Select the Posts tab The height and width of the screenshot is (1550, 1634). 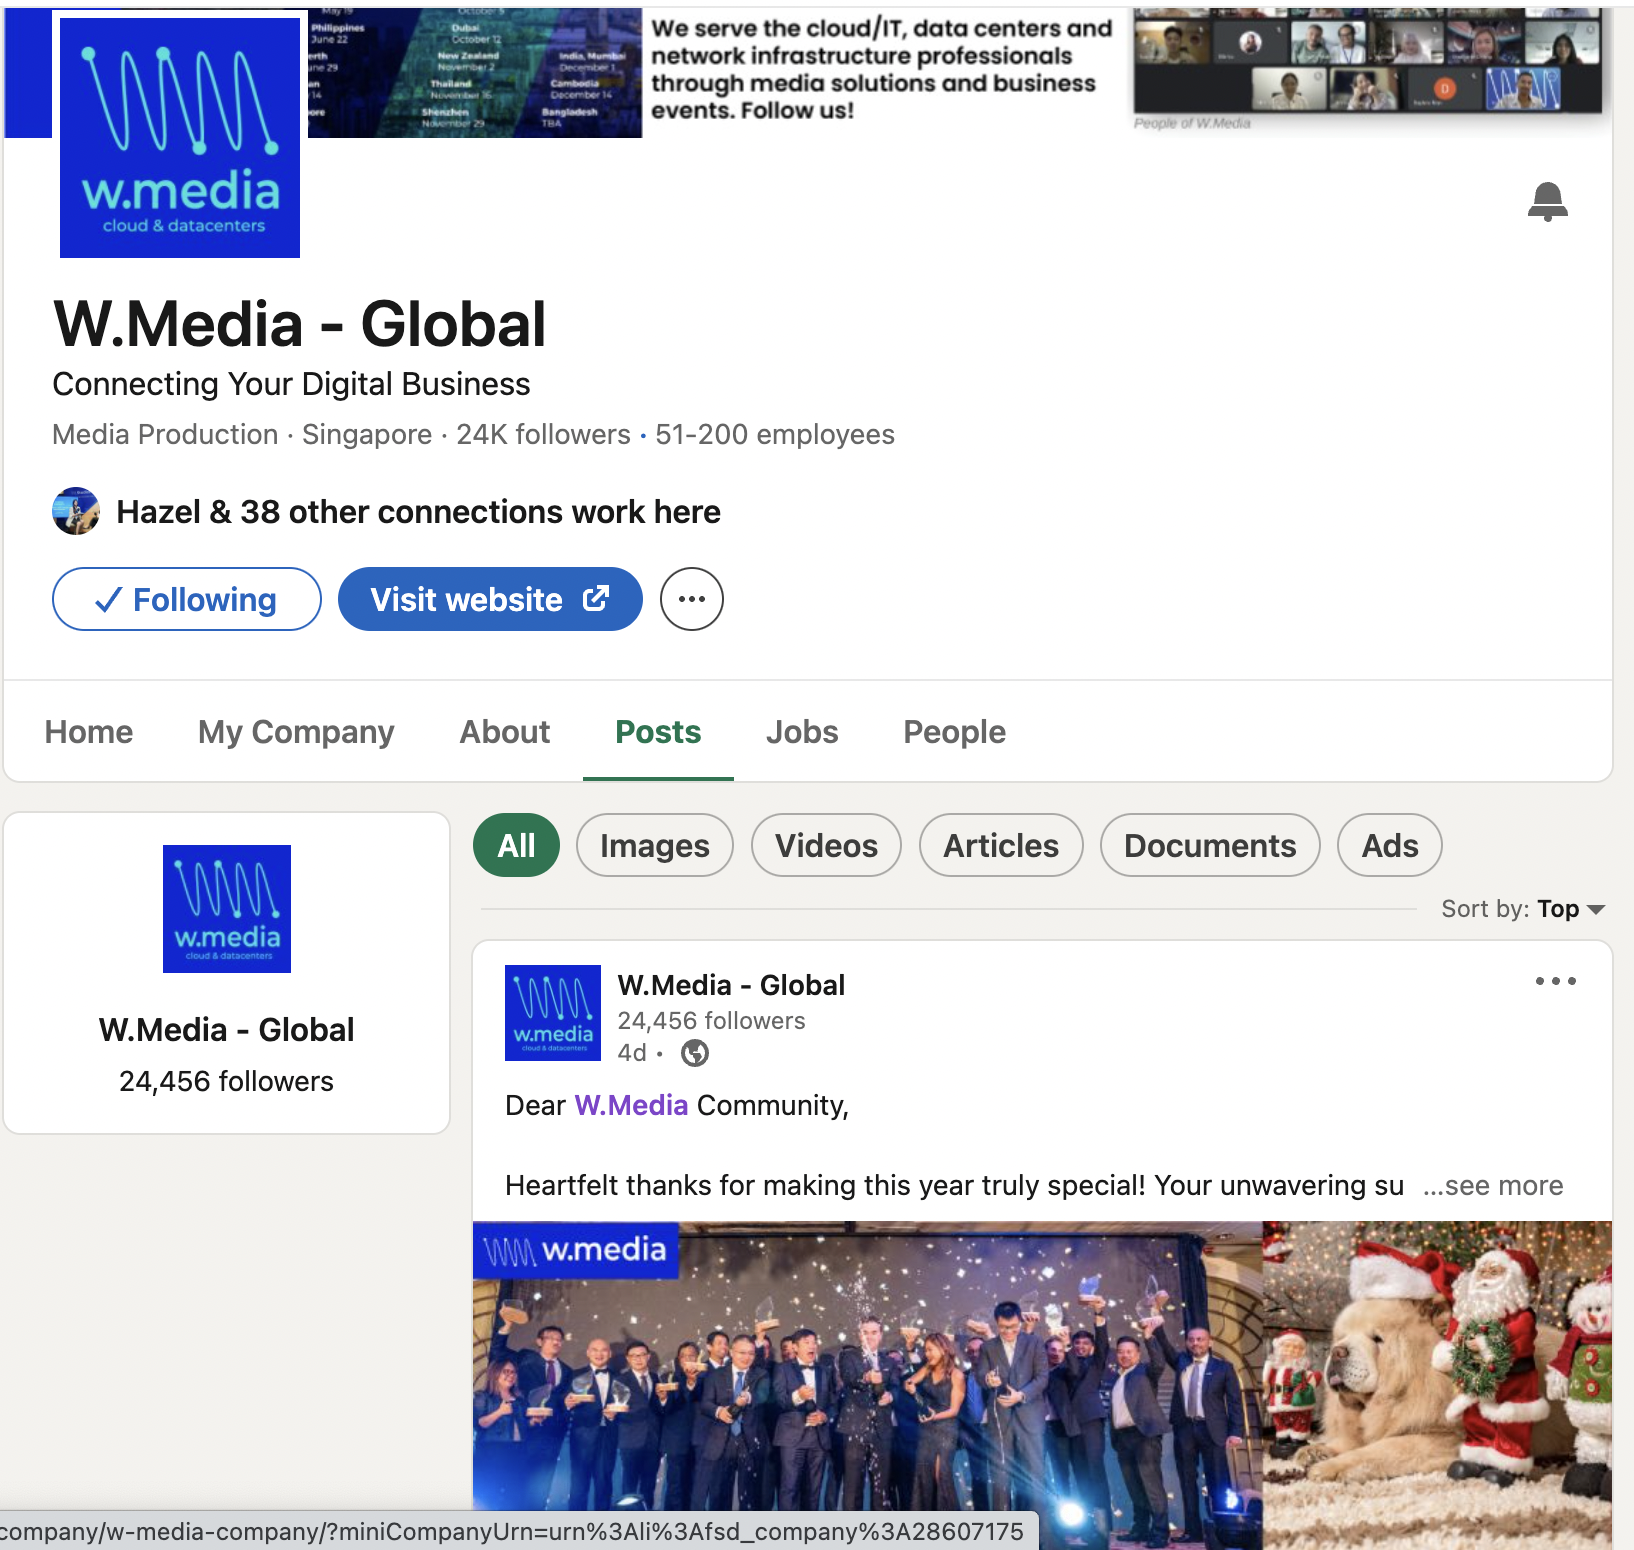[658, 732]
